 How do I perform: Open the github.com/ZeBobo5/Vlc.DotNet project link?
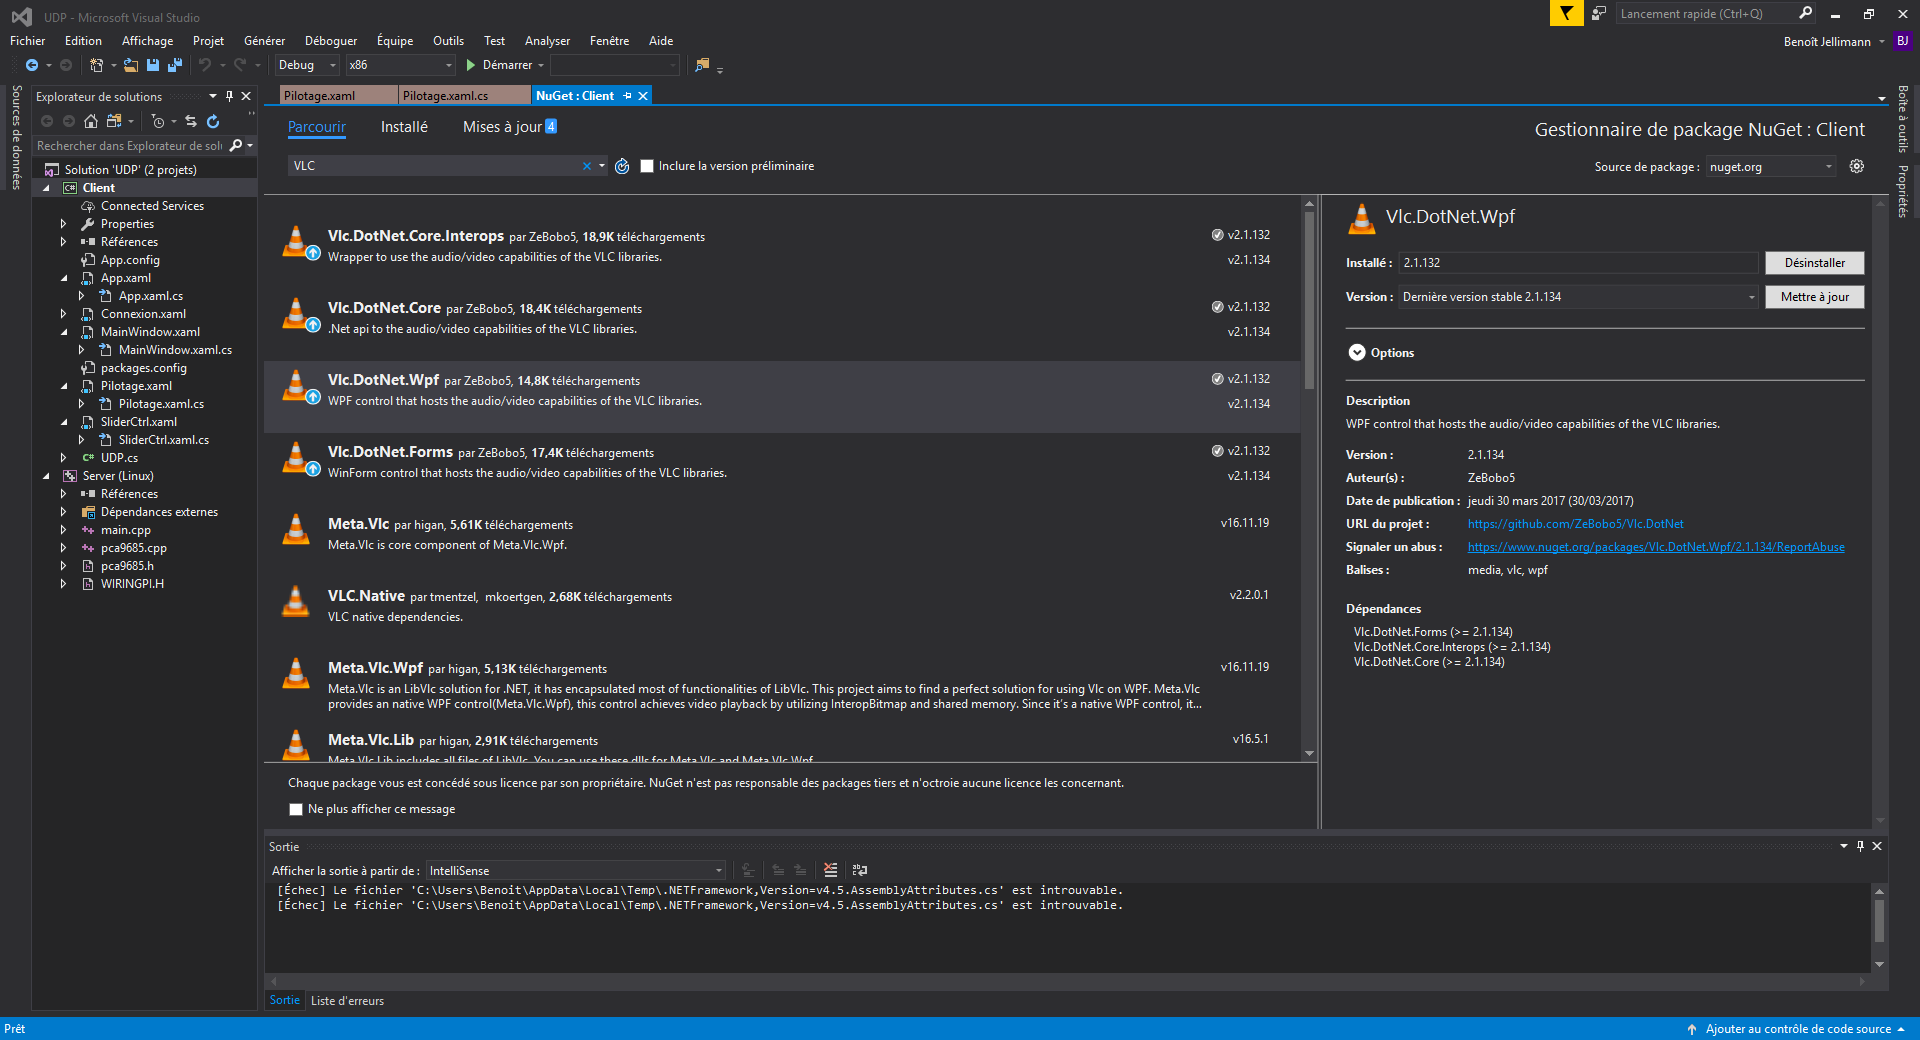(1575, 524)
